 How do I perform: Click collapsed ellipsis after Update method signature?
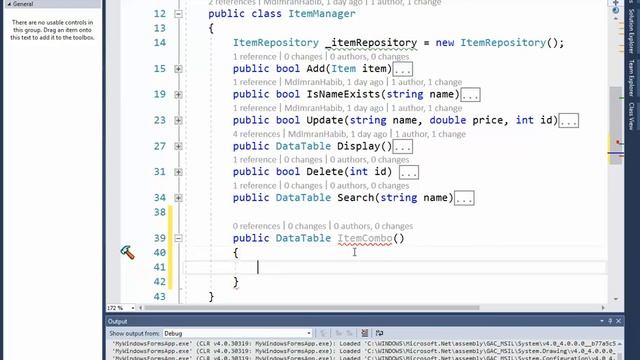tap(569, 121)
